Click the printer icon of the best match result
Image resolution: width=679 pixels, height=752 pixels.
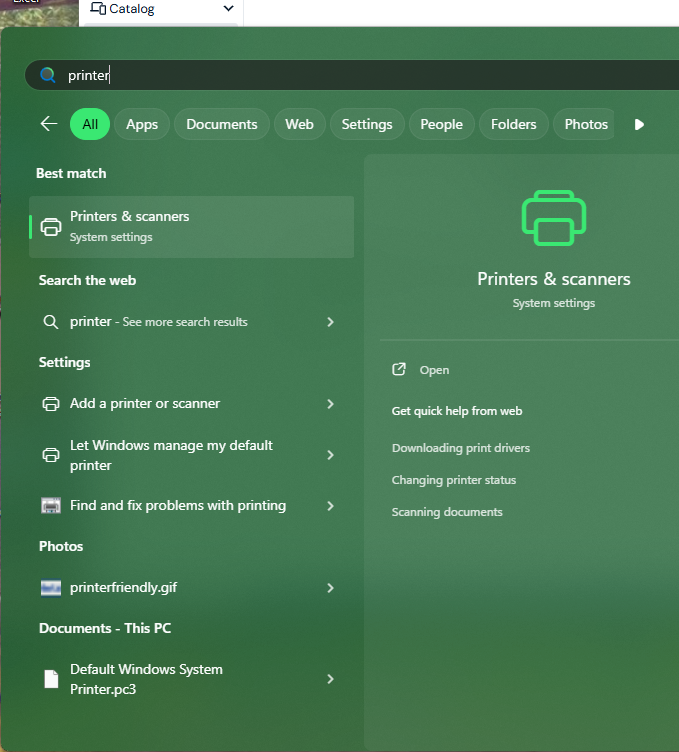tap(51, 227)
